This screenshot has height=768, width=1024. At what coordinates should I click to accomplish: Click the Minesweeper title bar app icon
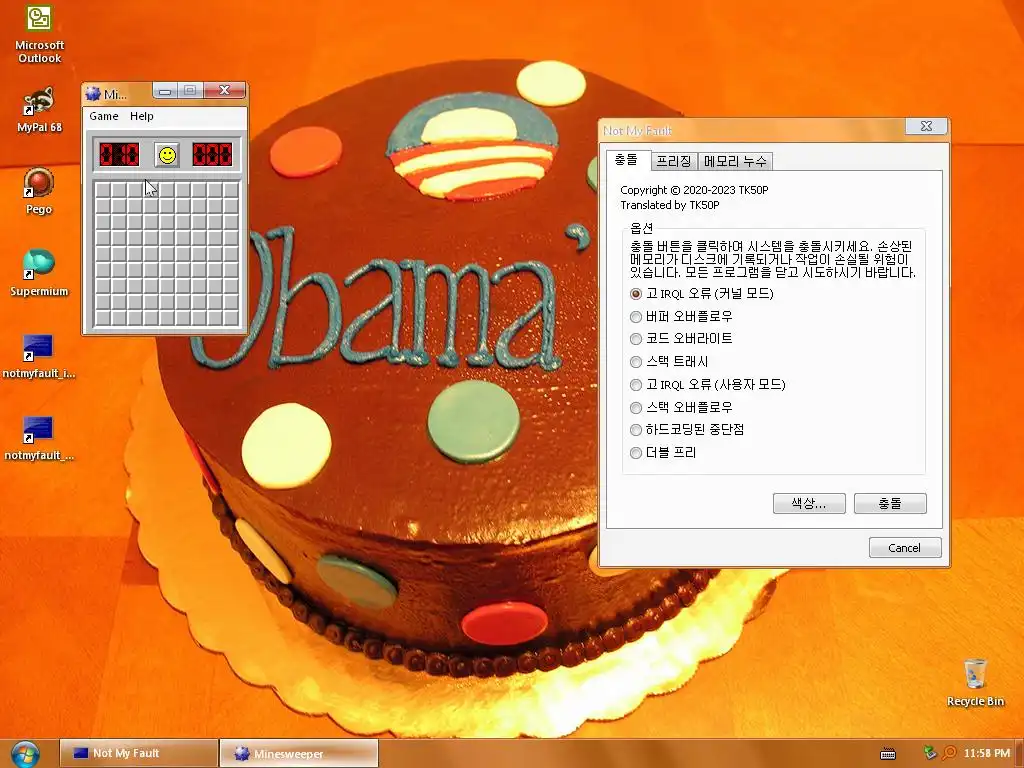click(93, 93)
